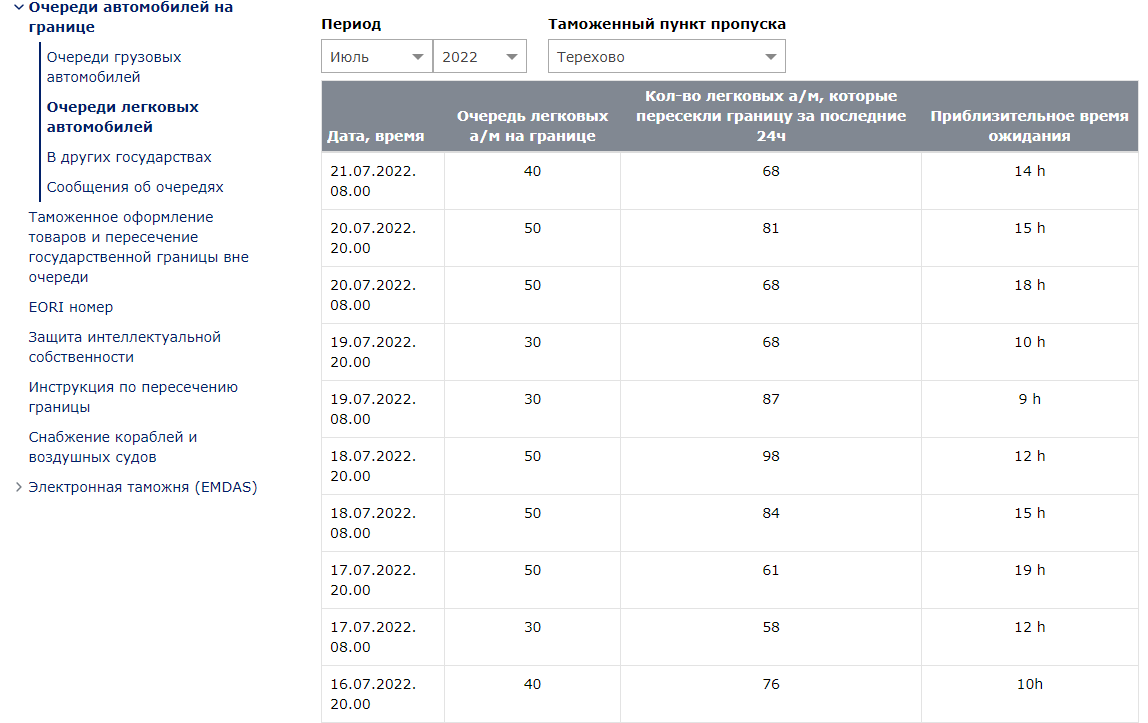This screenshot has width=1148, height=723.
Task: Open Инструкция по пересечению границы
Action: (133, 397)
